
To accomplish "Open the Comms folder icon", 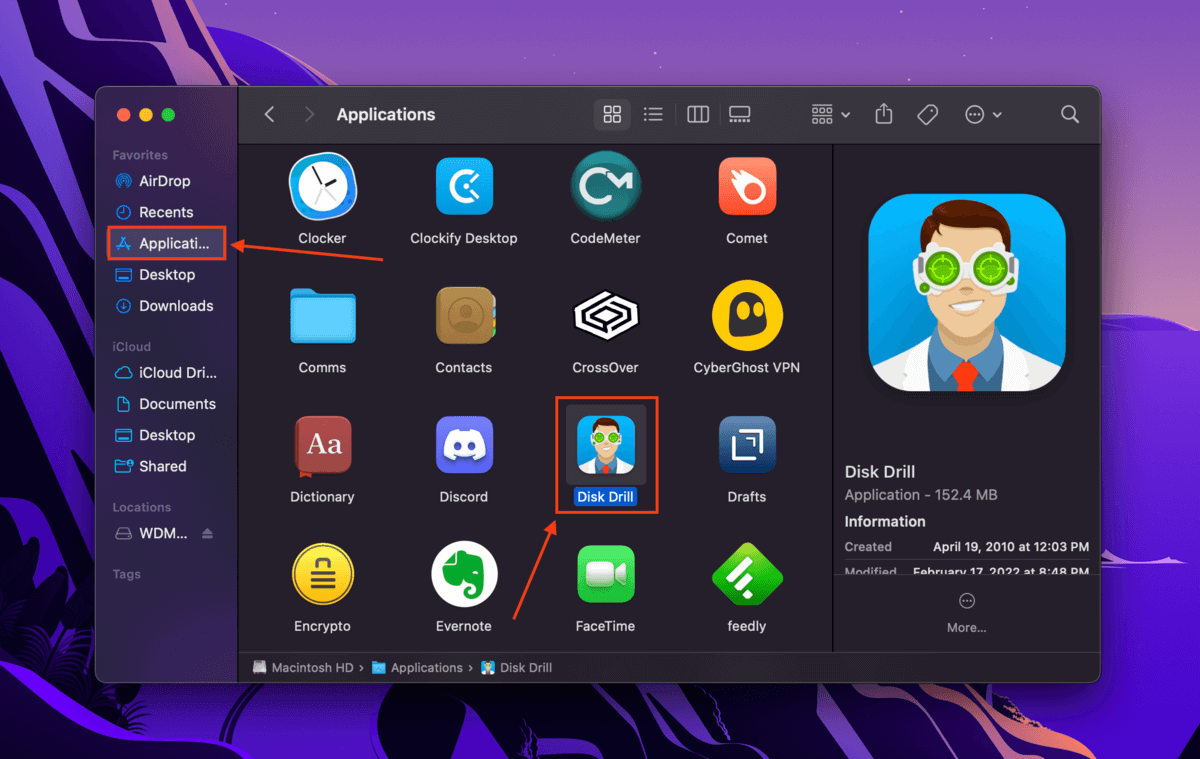I will [322, 316].
